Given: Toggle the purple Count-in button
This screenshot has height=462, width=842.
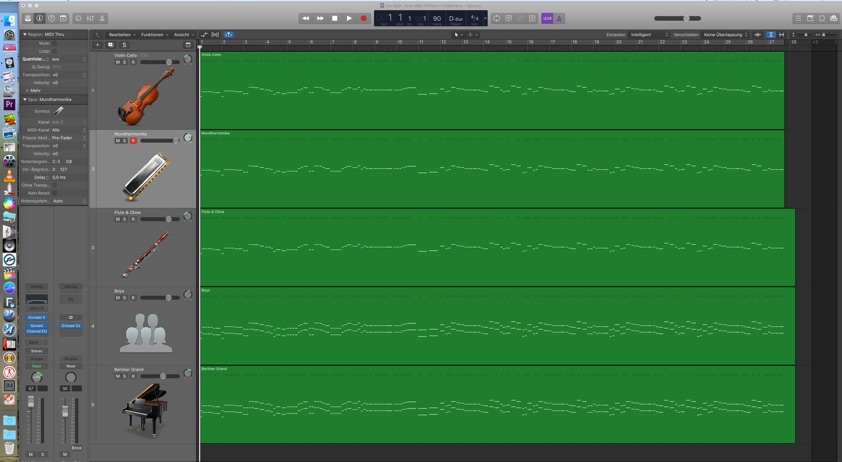Looking at the screenshot, I should [547, 18].
